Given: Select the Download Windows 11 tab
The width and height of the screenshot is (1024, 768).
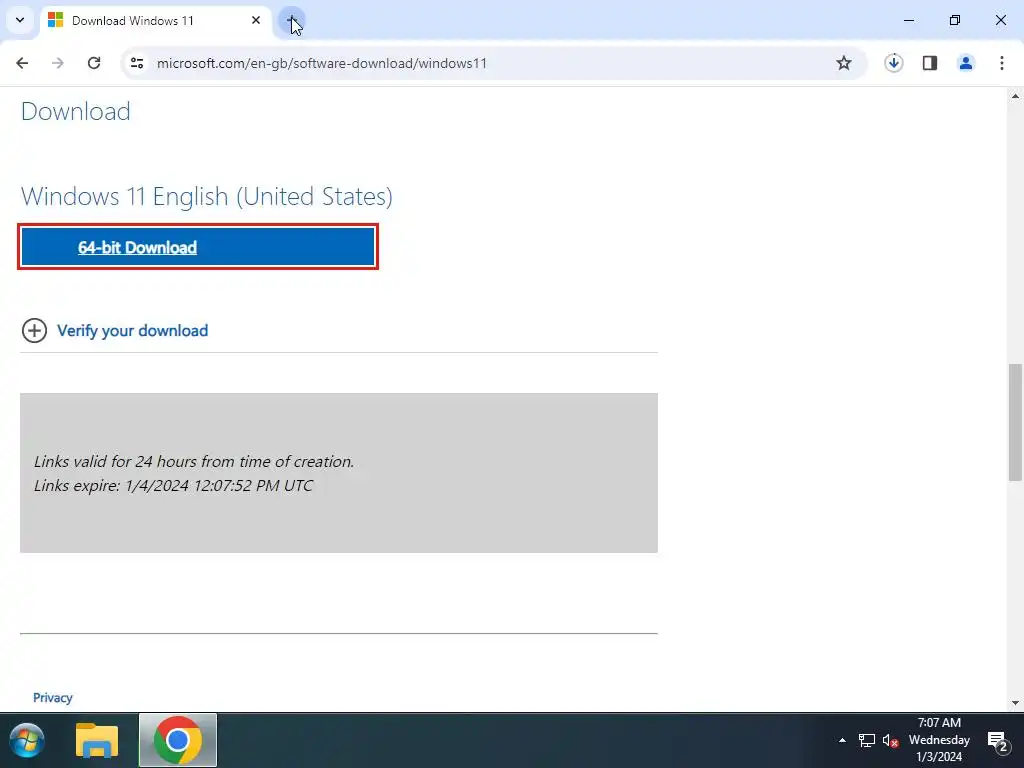Looking at the screenshot, I should pos(155,21).
